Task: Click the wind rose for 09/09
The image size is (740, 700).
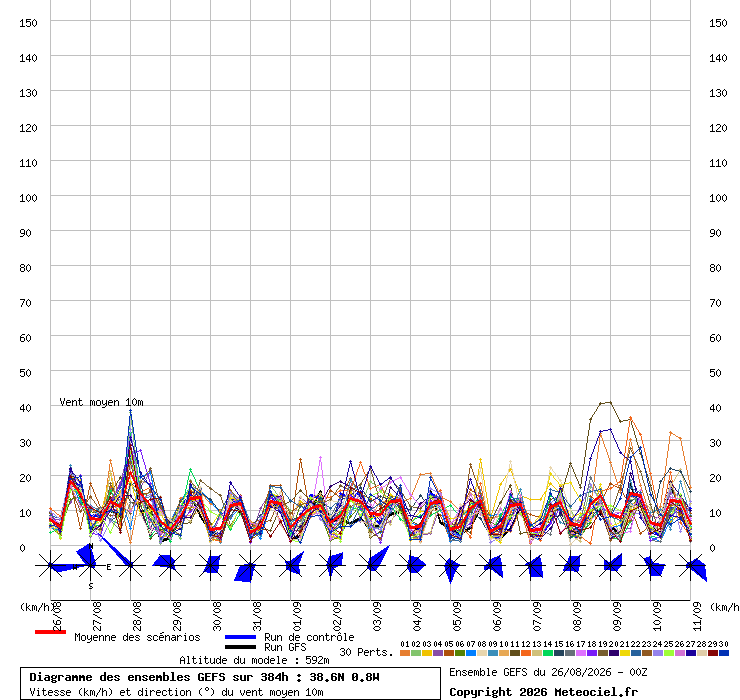Action: [x=611, y=565]
